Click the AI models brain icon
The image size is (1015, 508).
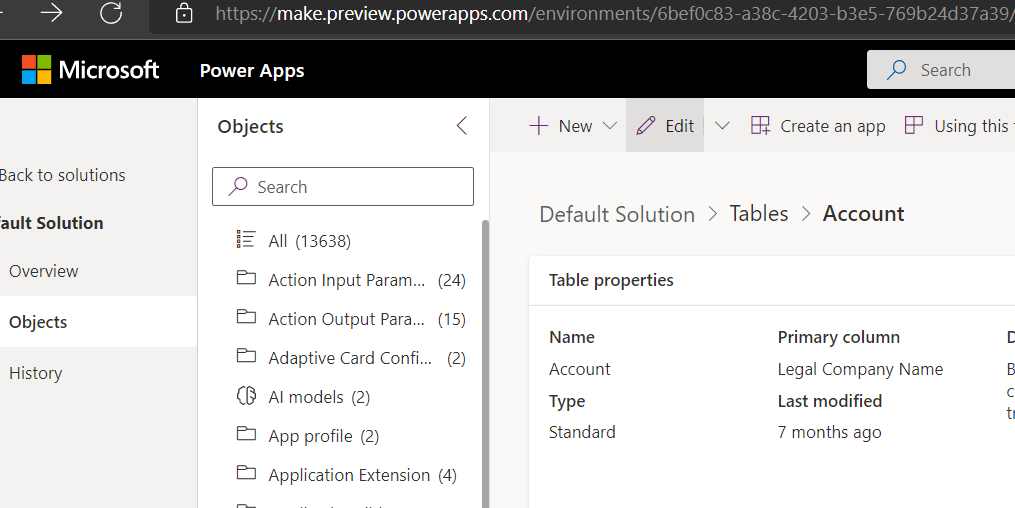click(246, 397)
